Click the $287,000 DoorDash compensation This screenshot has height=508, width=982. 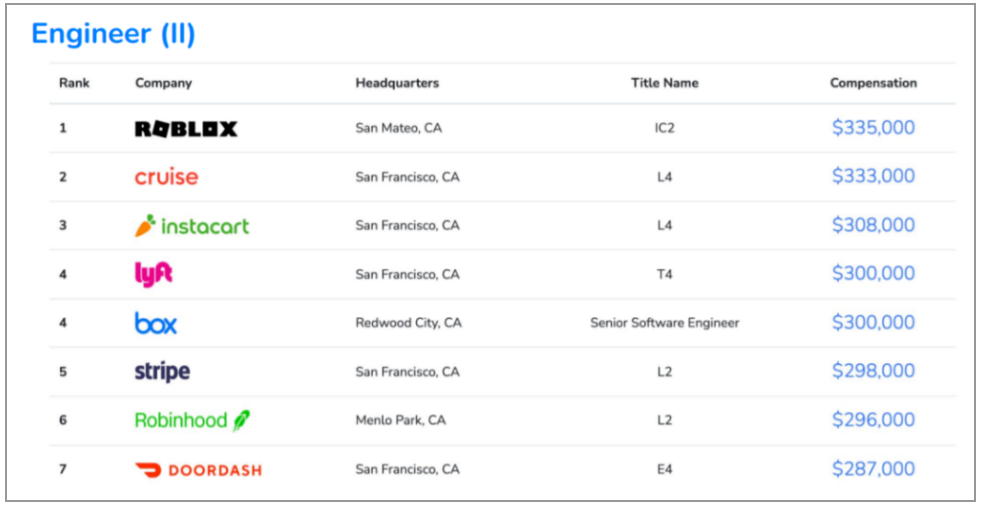(x=873, y=469)
